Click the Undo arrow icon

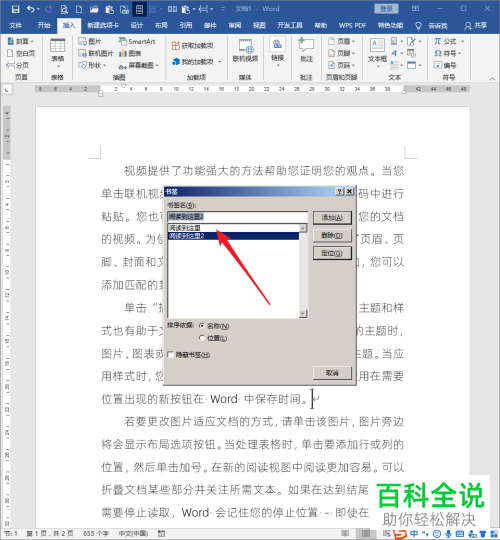31,9
